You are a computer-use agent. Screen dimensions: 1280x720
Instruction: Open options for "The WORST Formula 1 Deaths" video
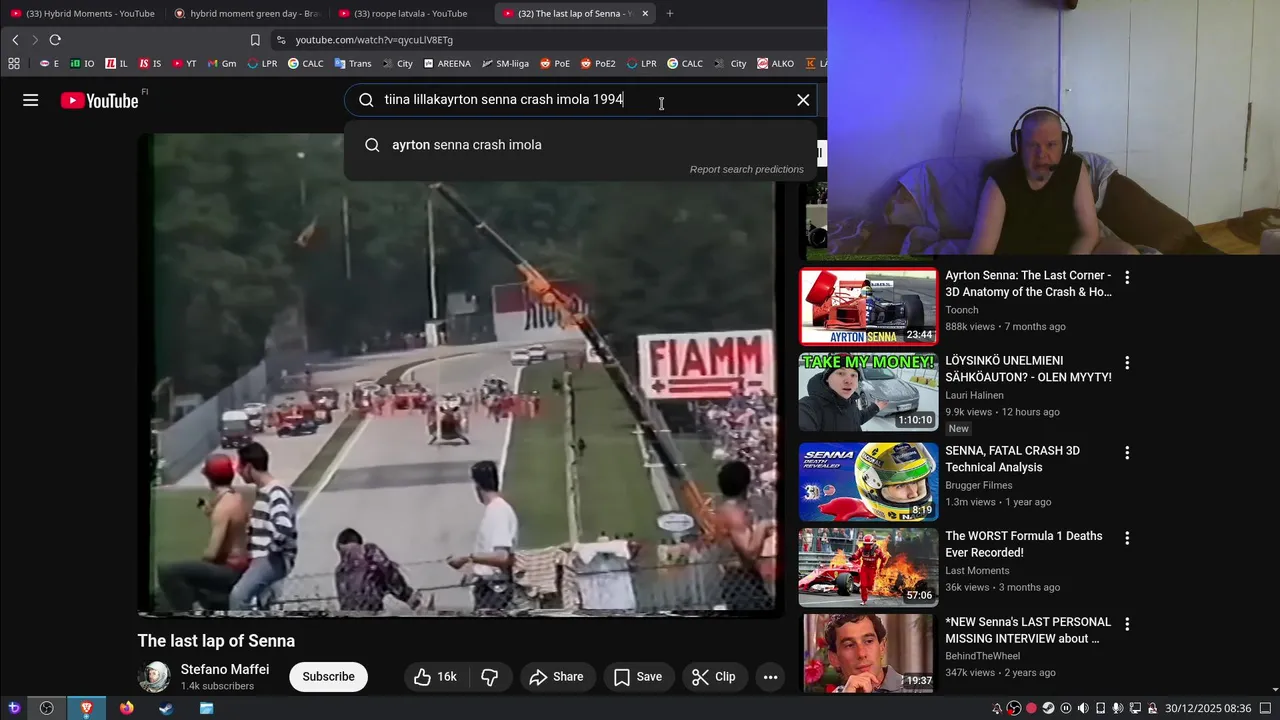click(x=1127, y=538)
